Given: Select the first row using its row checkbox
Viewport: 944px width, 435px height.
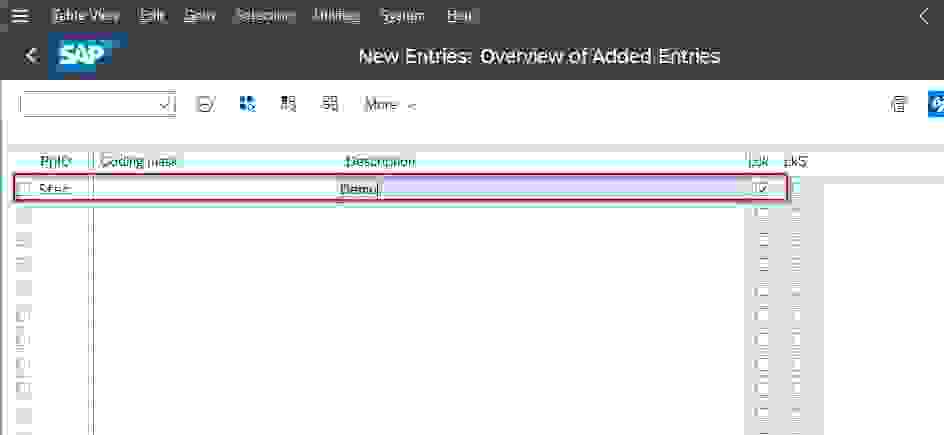Looking at the screenshot, I should (x=24, y=188).
